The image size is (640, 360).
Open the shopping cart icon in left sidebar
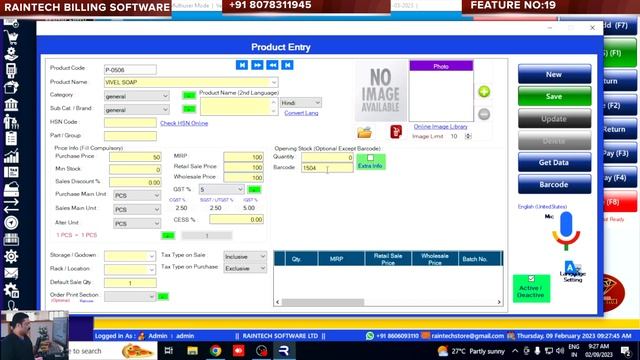(11, 38)
